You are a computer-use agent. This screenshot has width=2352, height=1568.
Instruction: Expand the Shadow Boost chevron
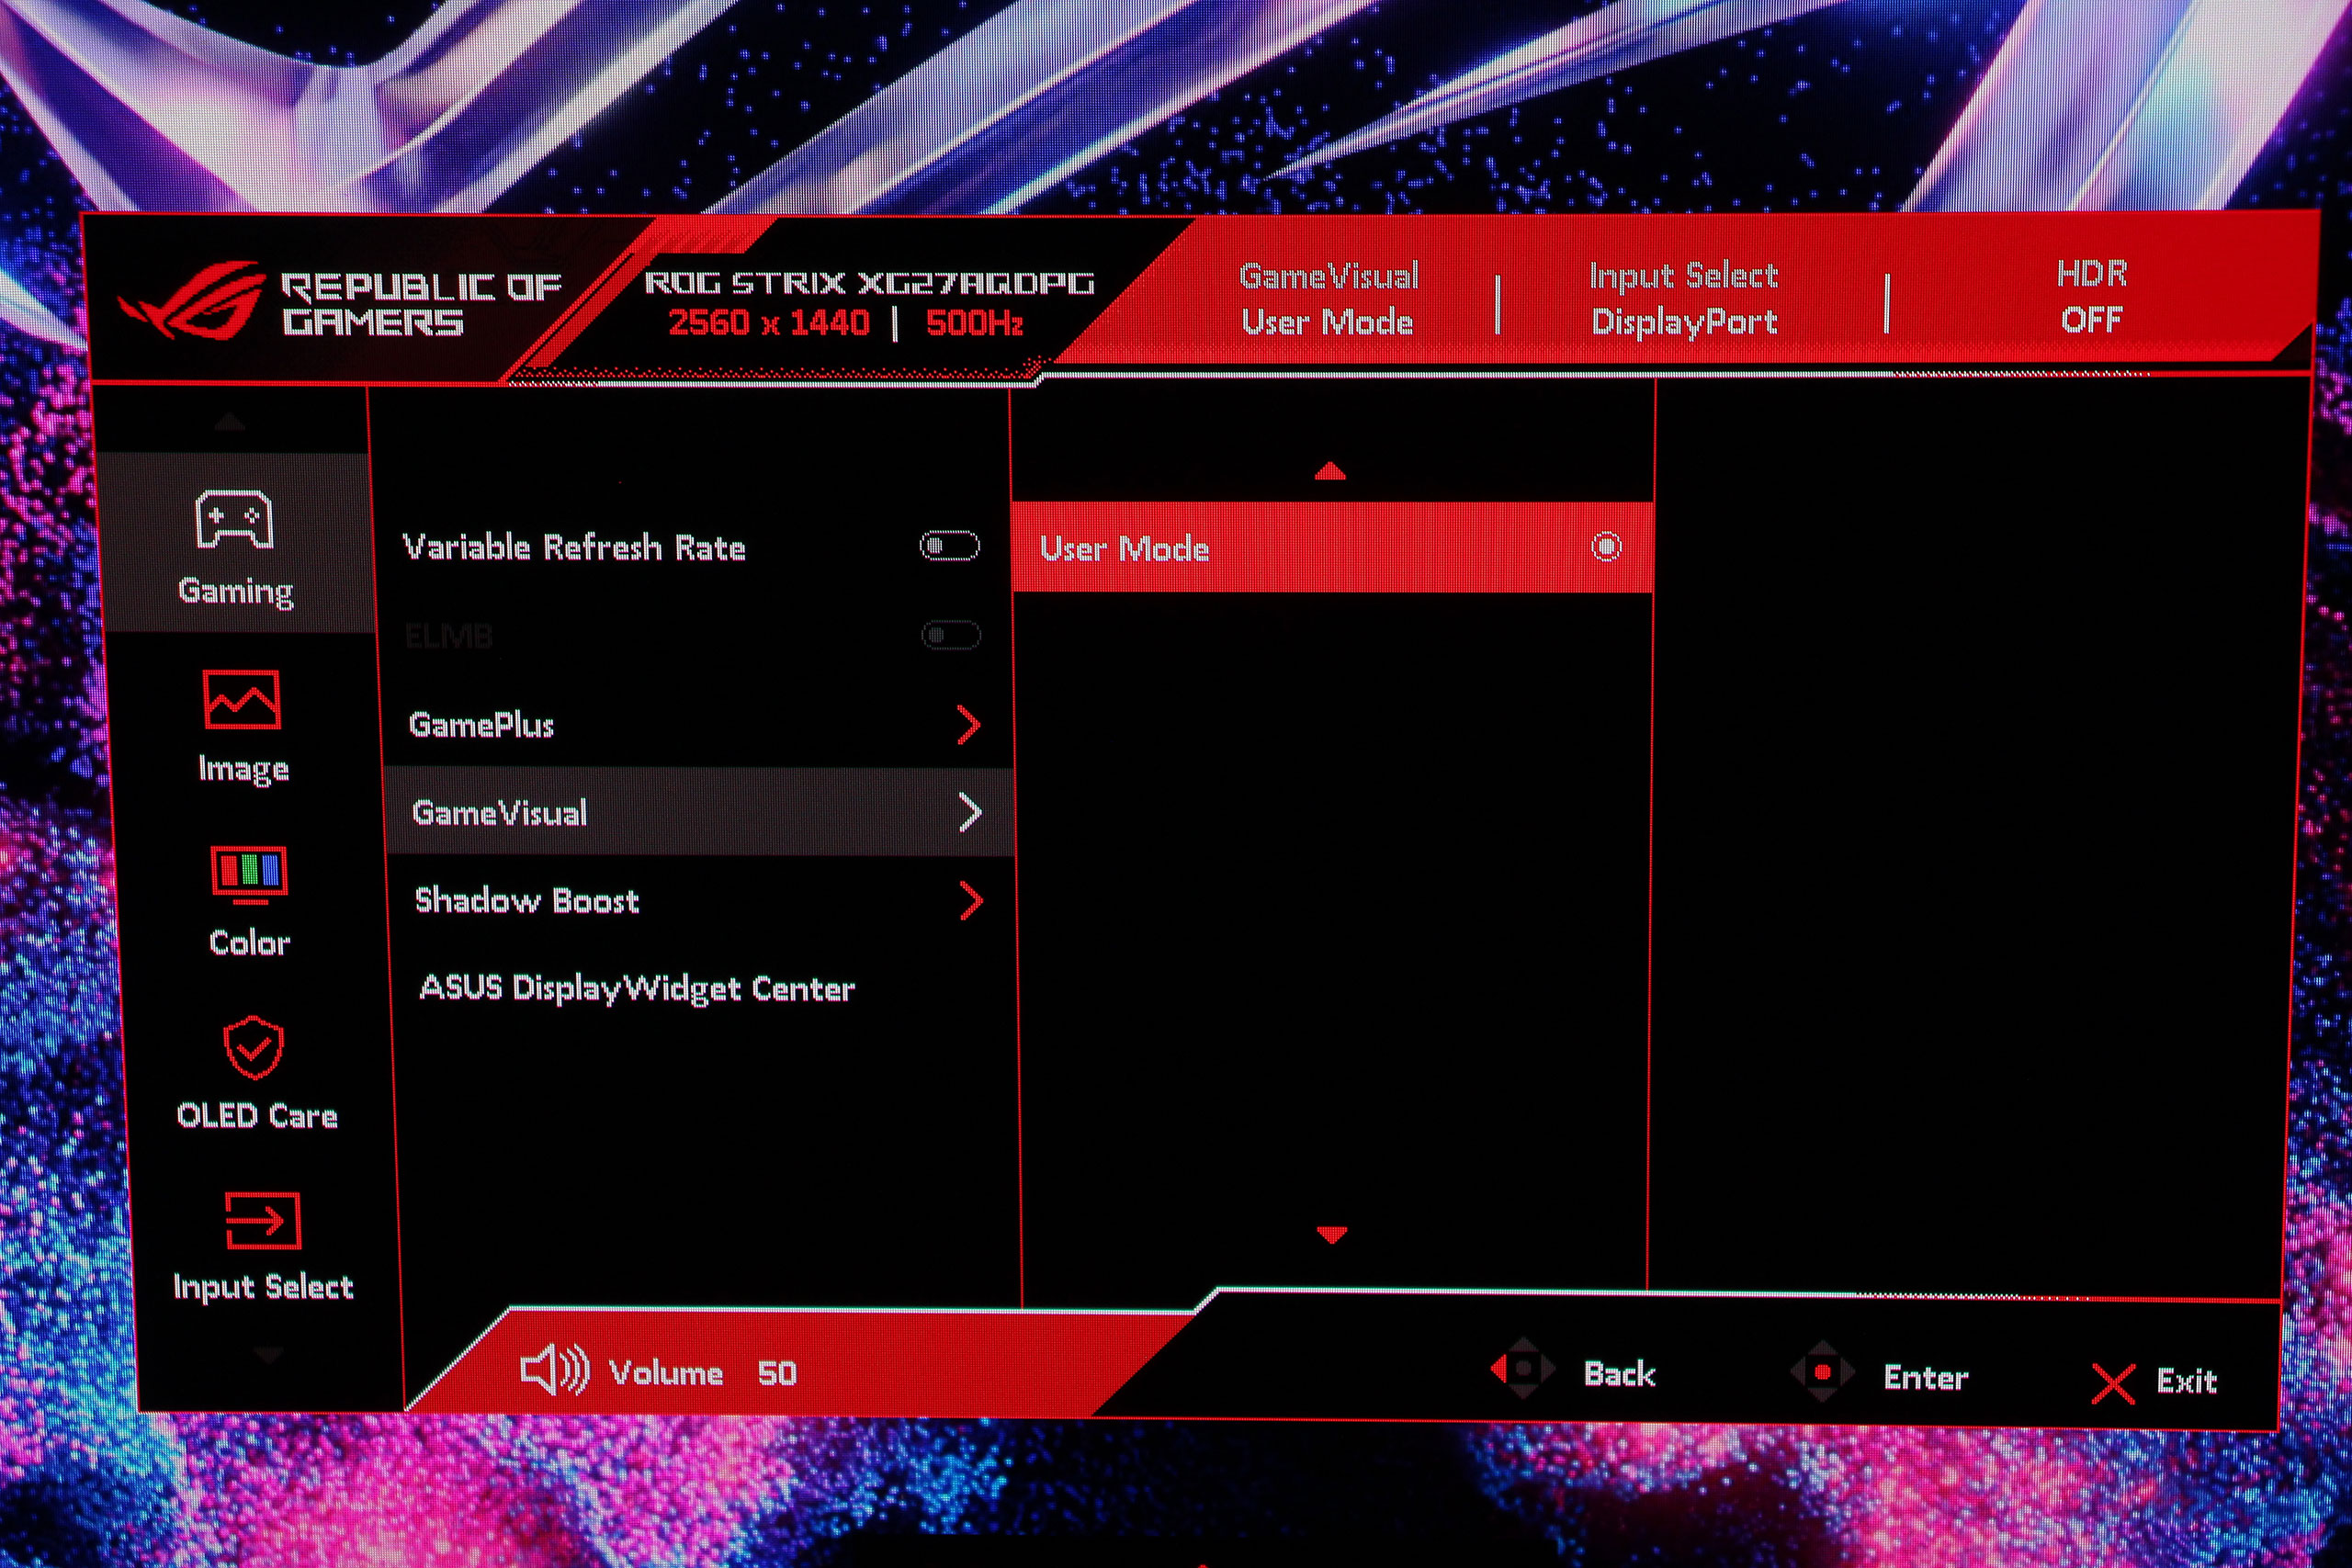[x=970, y=901]
